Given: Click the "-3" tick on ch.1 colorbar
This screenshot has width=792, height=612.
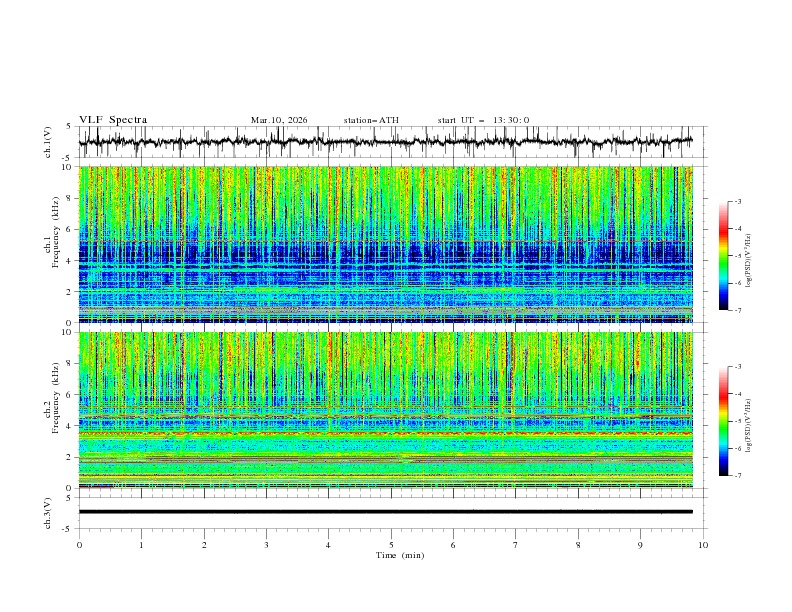Looking at the screenshot, I should pyautogui.click(x=737, y=201).
